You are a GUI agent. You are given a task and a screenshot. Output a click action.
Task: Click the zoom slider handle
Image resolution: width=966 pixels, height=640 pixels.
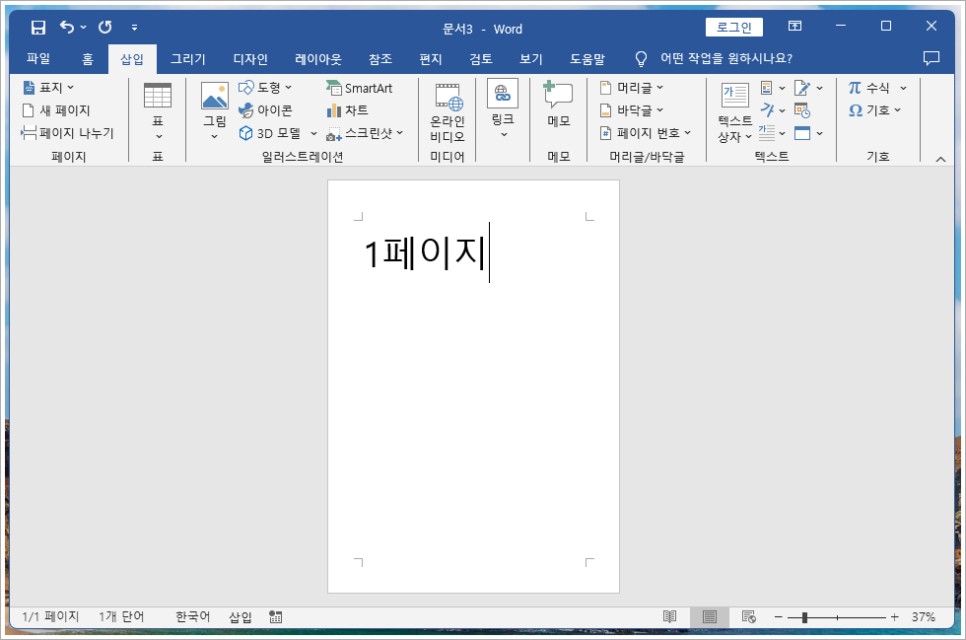point(805,617)
